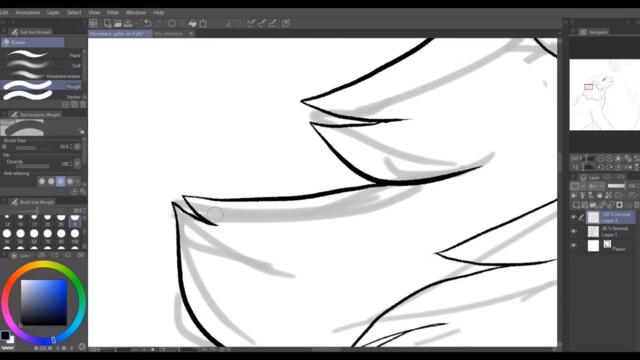Open the layer blending mode dropdown
The image size is (640, 360).
(596, 186)
